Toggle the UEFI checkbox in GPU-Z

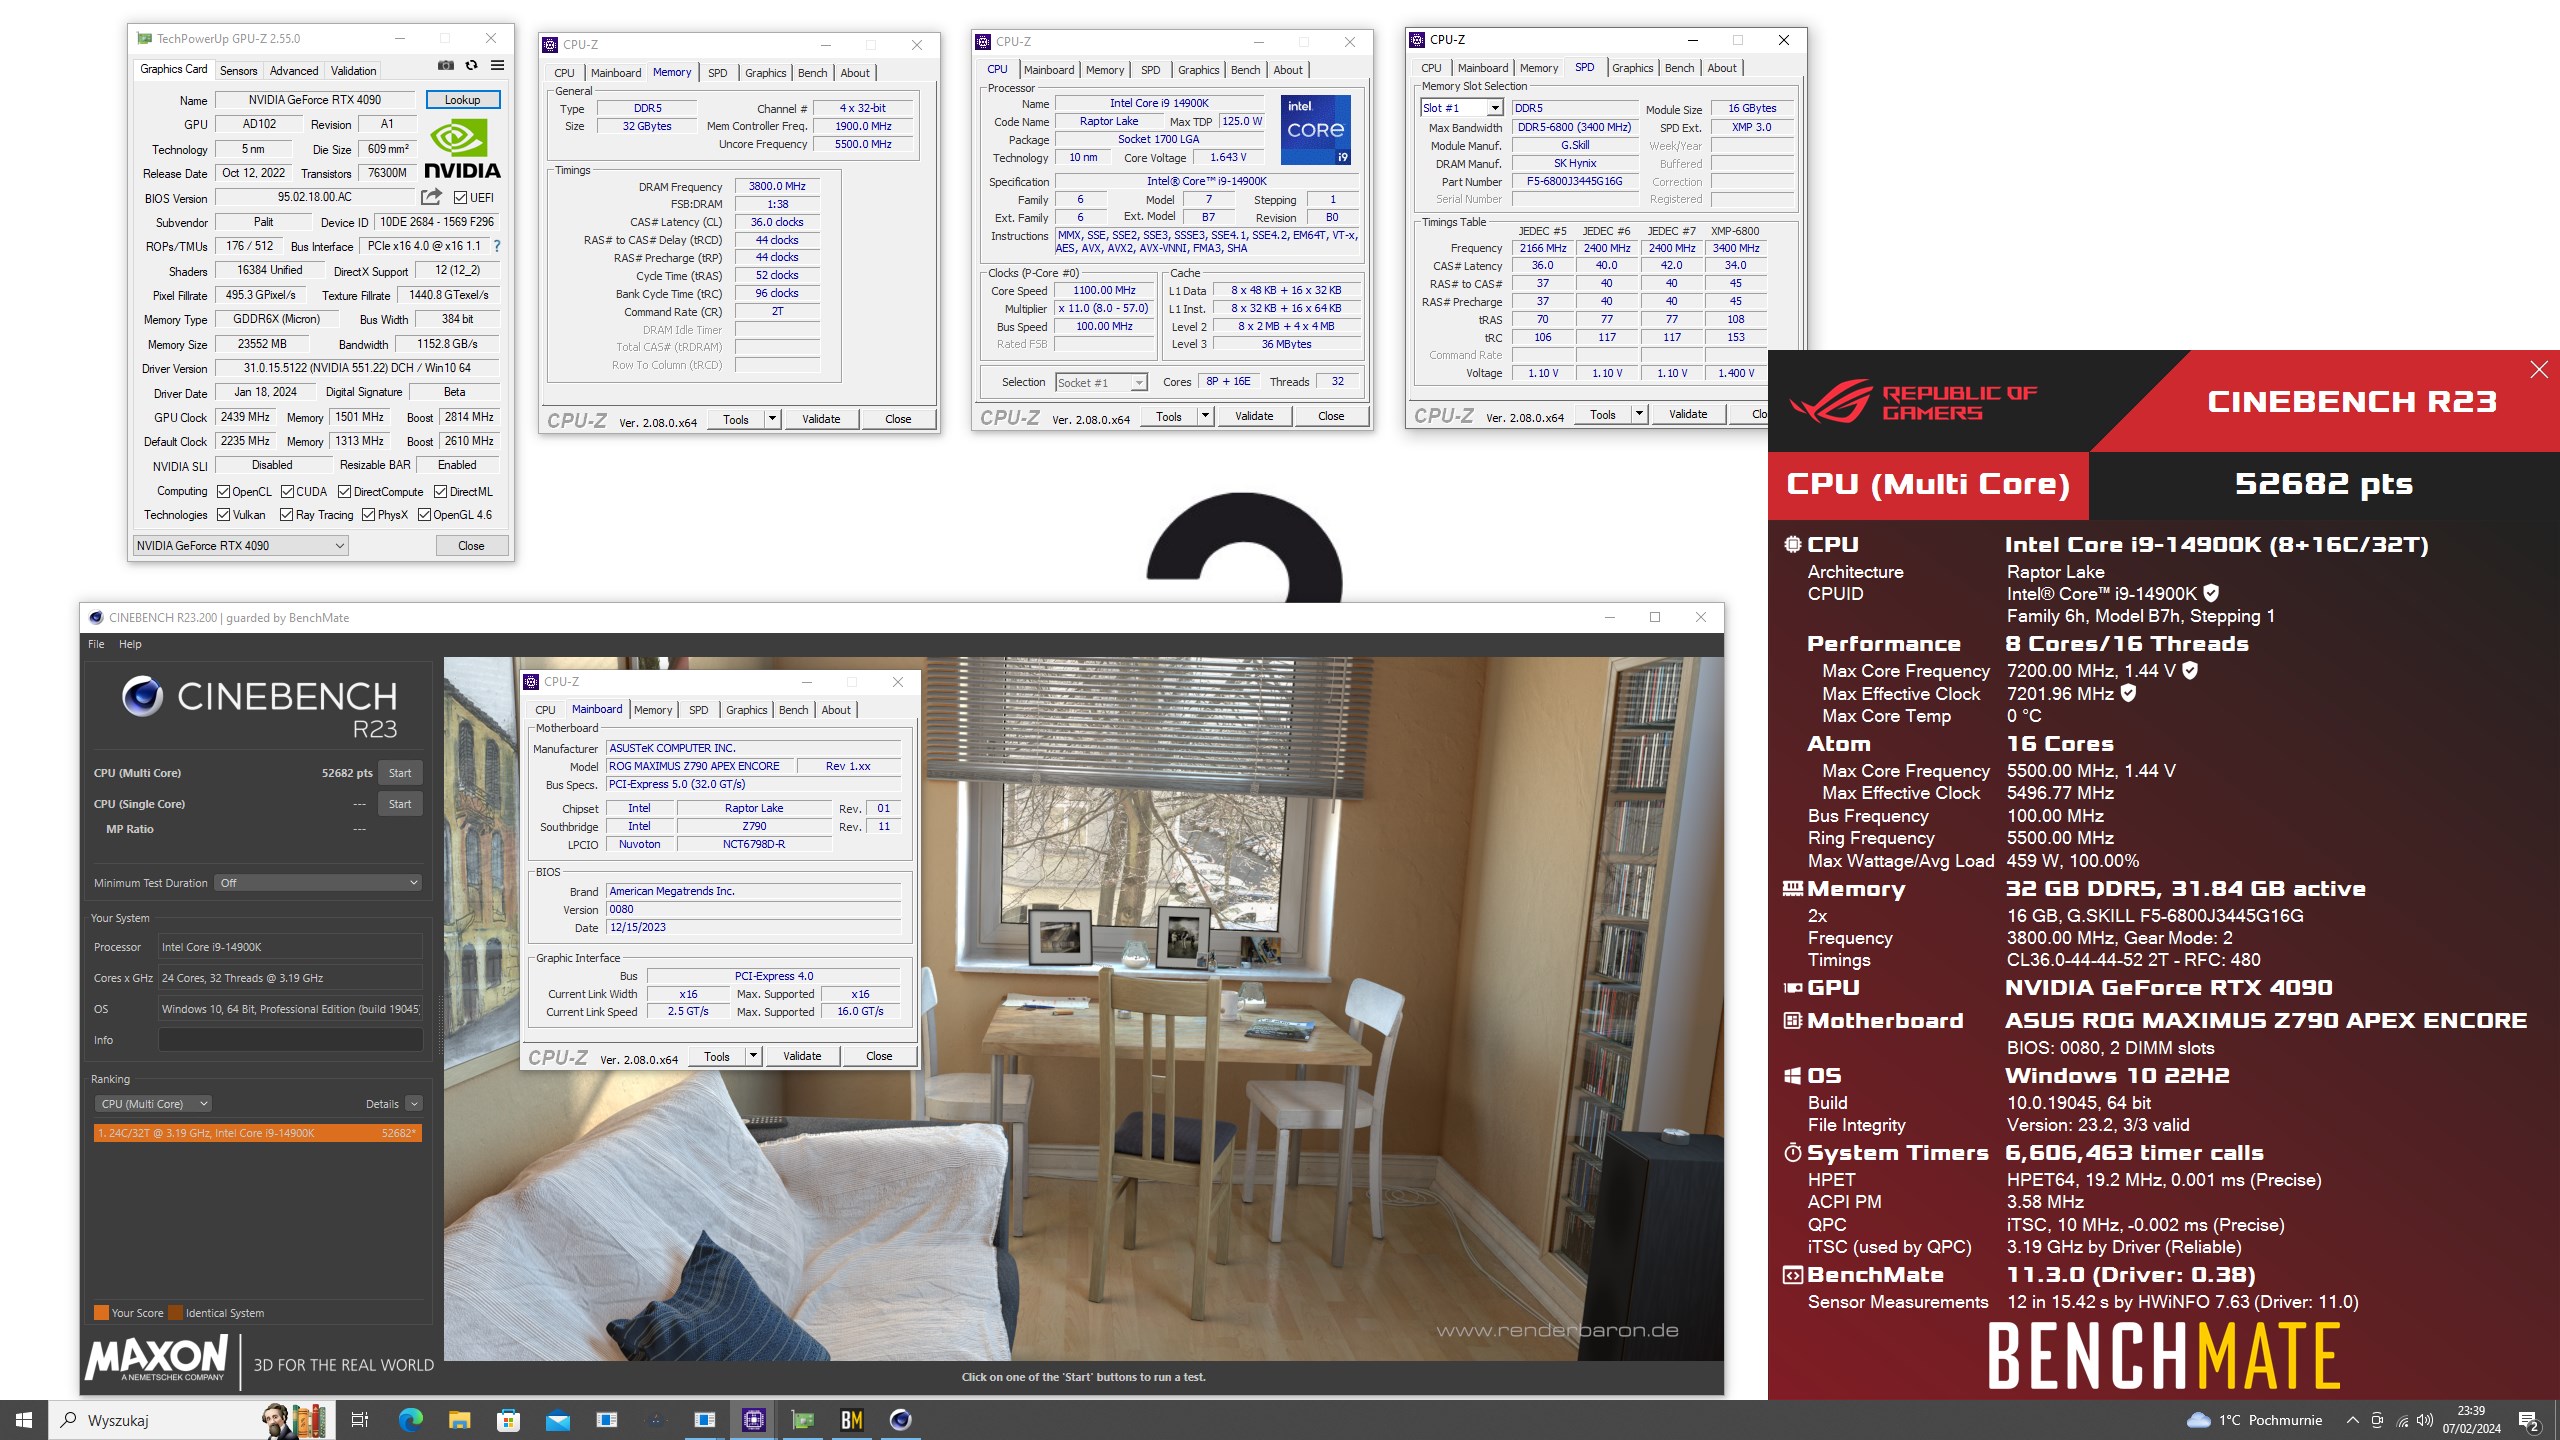(460, 198)
